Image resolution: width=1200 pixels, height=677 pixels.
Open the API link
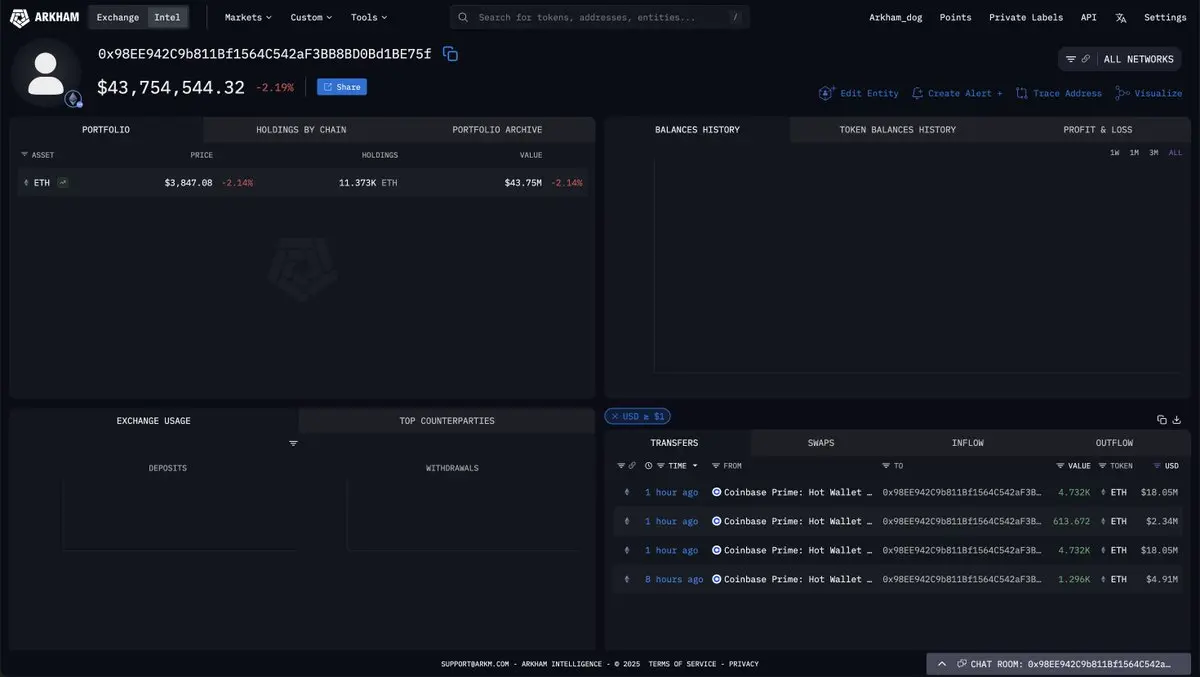1088,17
